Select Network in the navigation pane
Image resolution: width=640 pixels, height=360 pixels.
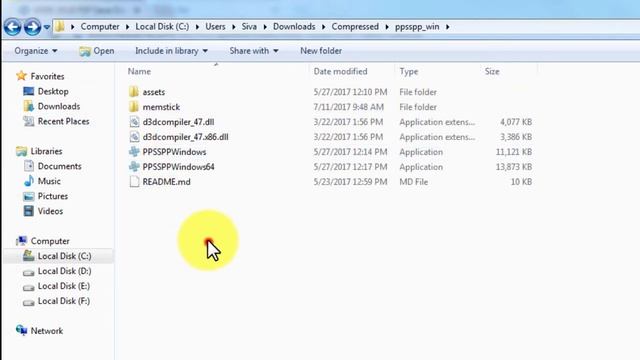47,331
